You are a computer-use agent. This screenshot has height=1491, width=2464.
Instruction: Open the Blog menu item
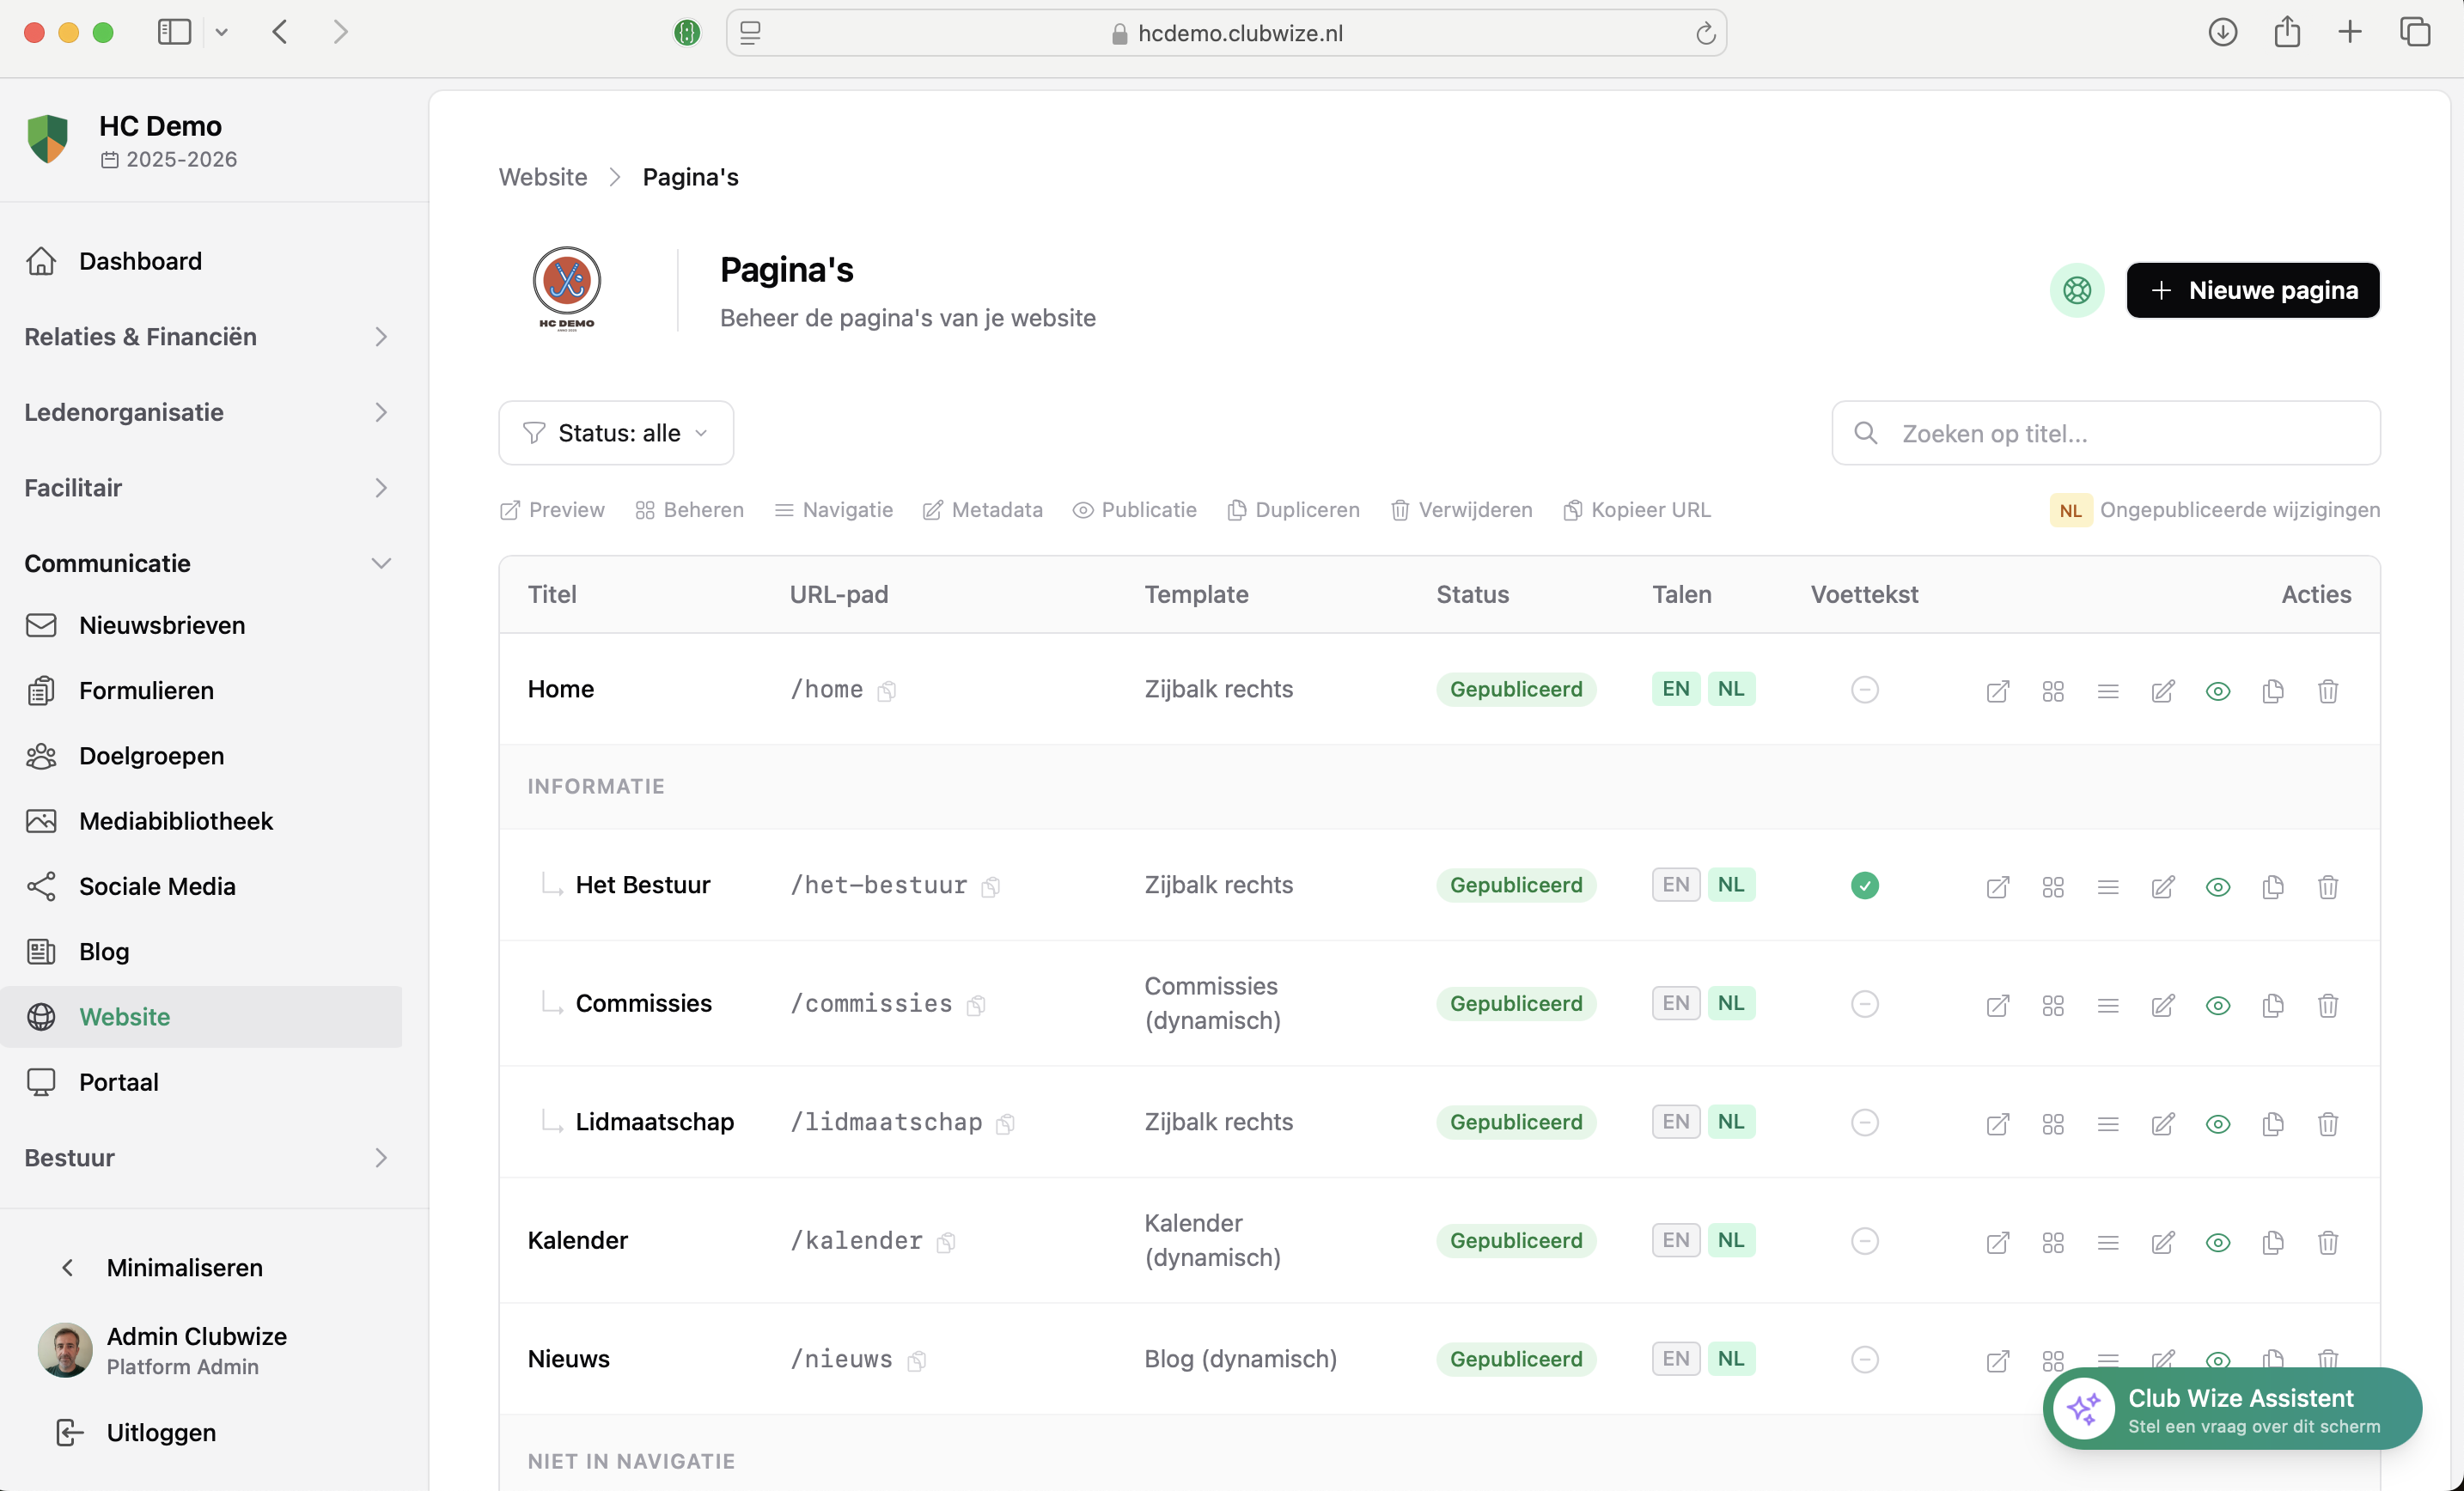coord(103,951)
